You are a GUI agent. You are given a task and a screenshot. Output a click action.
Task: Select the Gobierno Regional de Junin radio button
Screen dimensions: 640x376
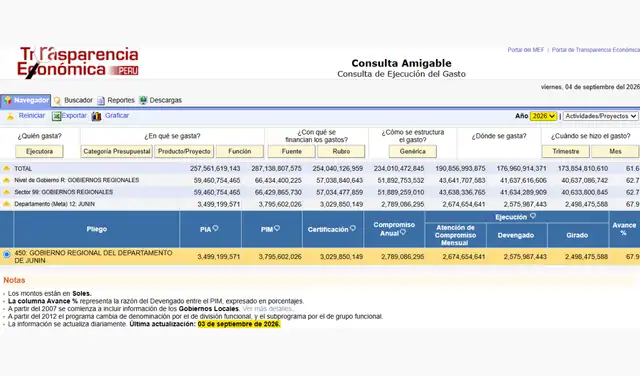7,254
